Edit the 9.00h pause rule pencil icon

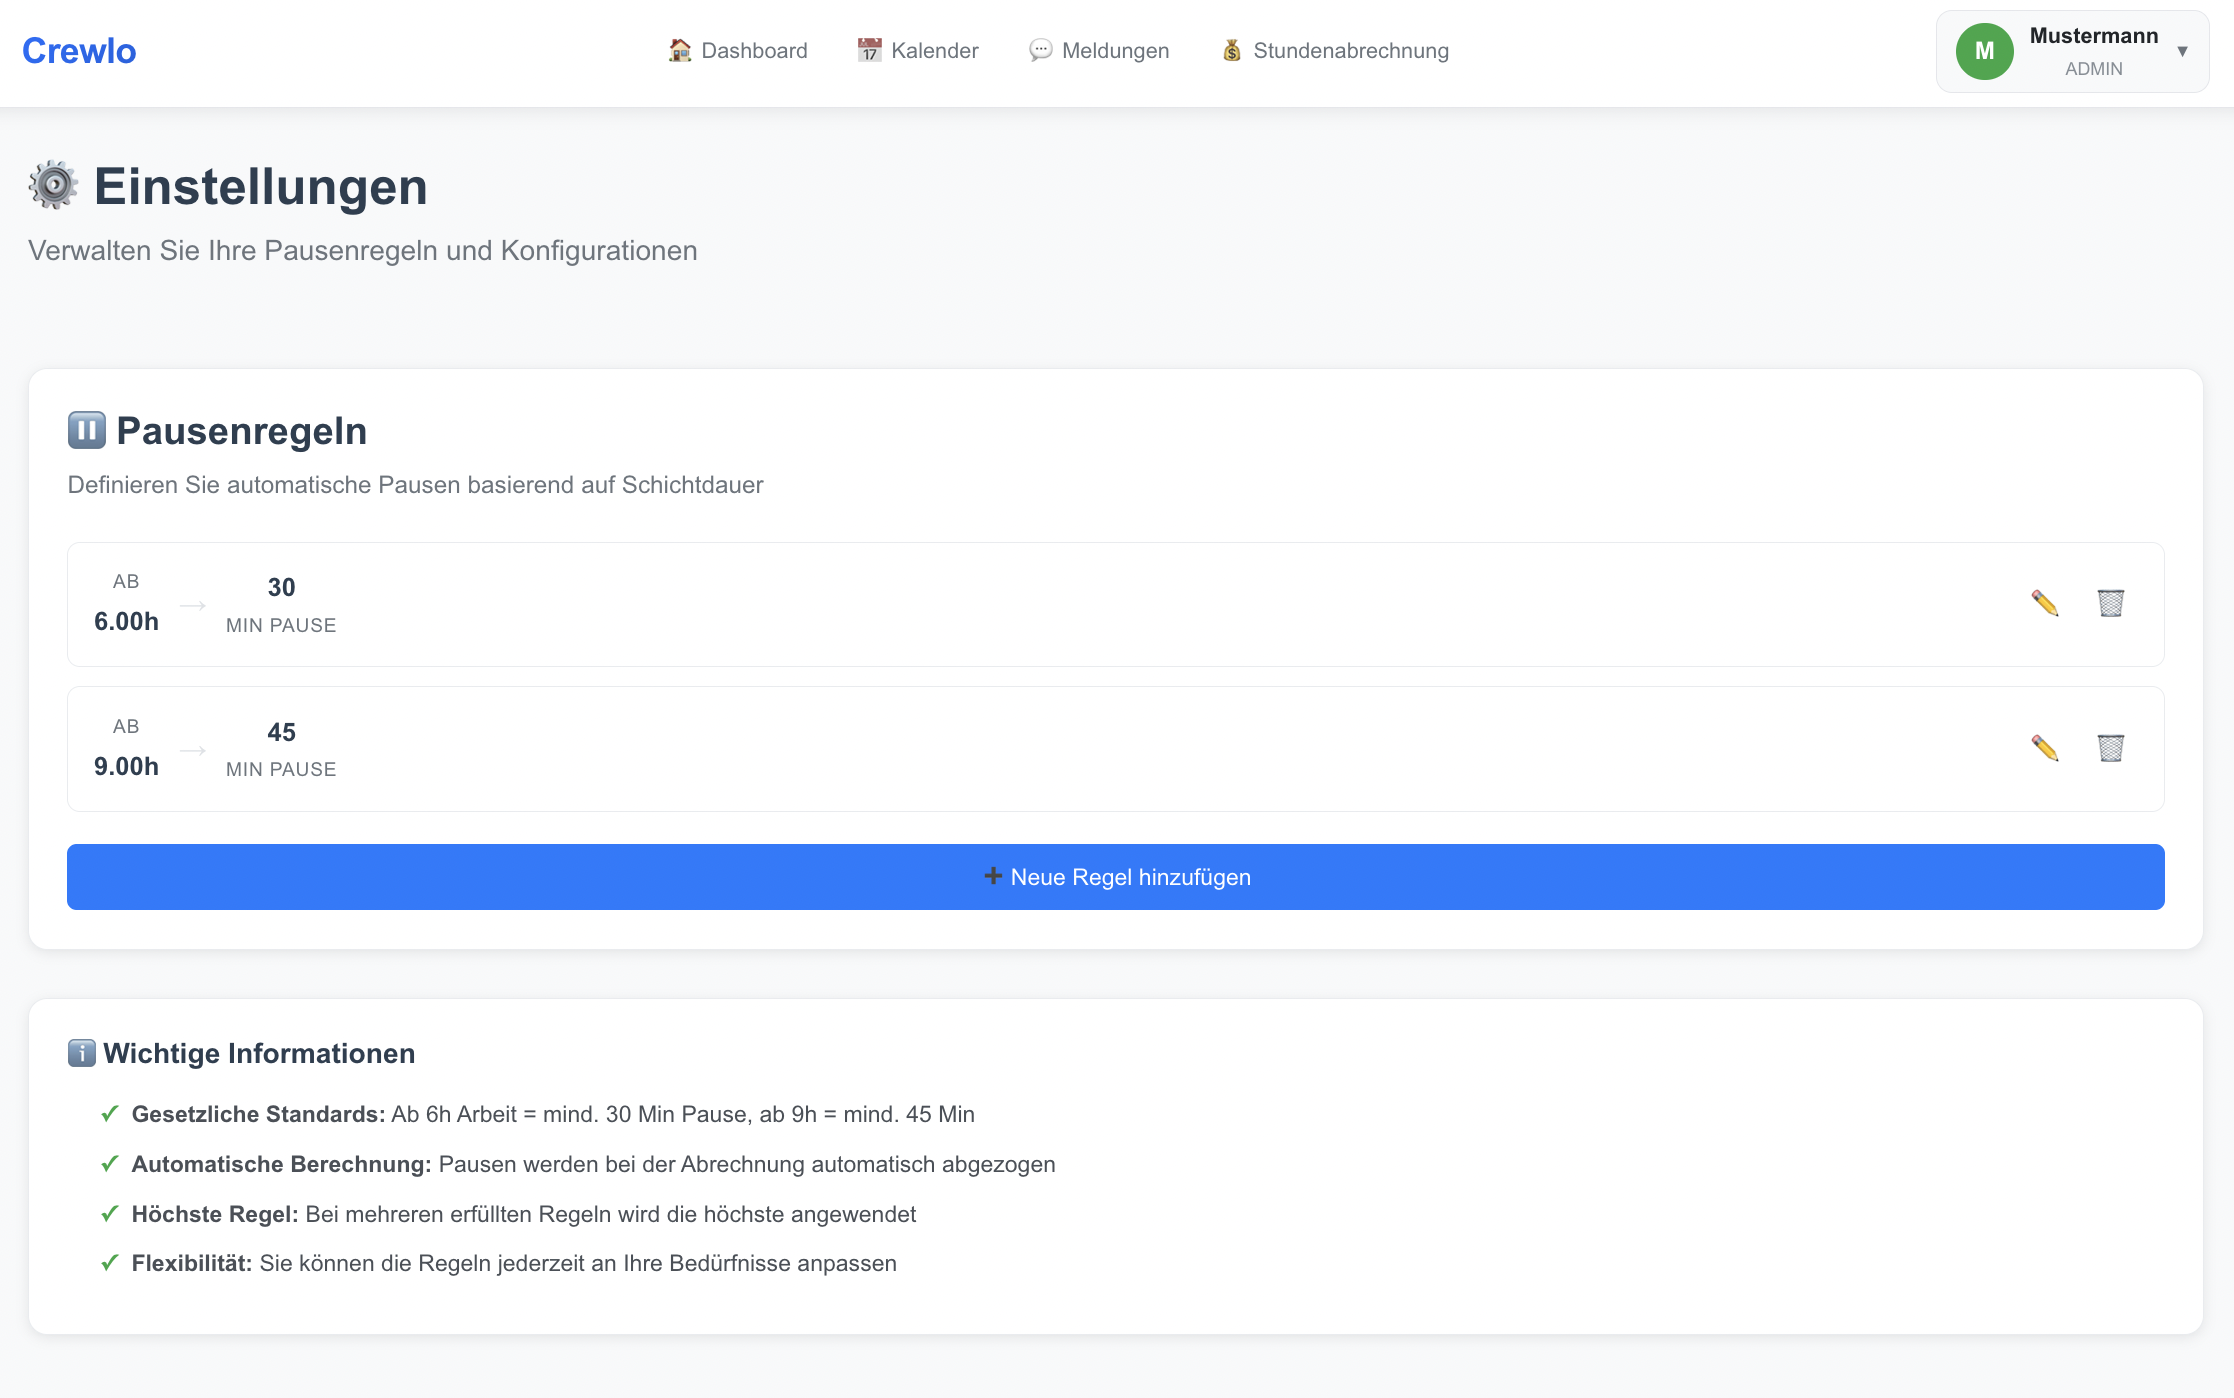pos(2044,748)
